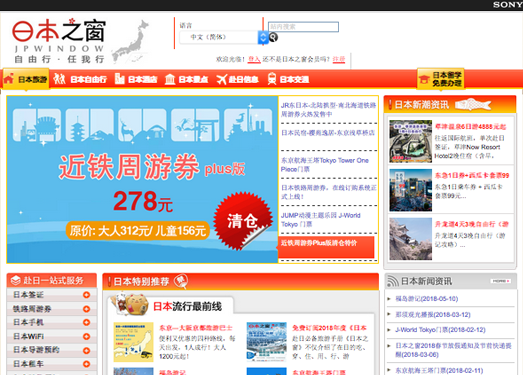Click the stacked layers icon beside 赴日一站式服务
This screenshot has width=523, height=375.
coord(16,280)
